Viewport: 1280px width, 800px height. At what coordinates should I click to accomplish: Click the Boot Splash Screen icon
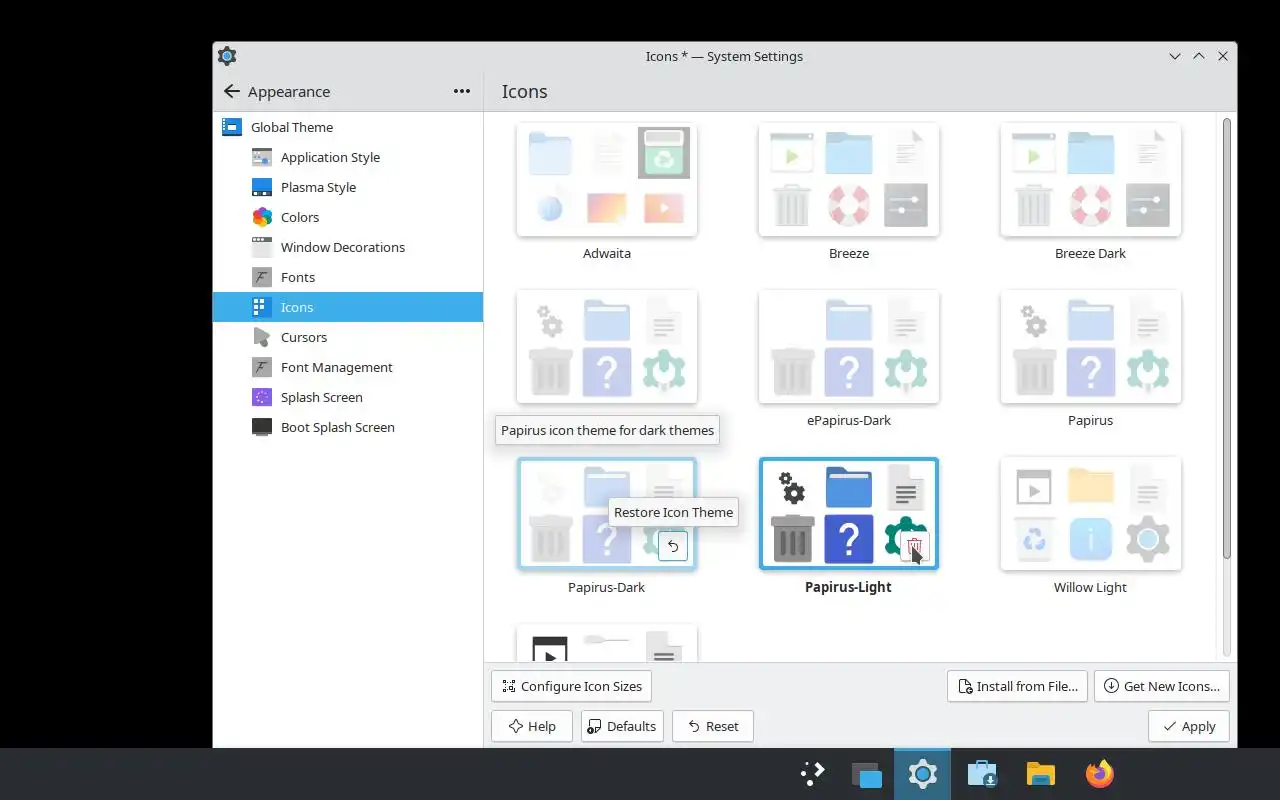click(x=262, y=427)
